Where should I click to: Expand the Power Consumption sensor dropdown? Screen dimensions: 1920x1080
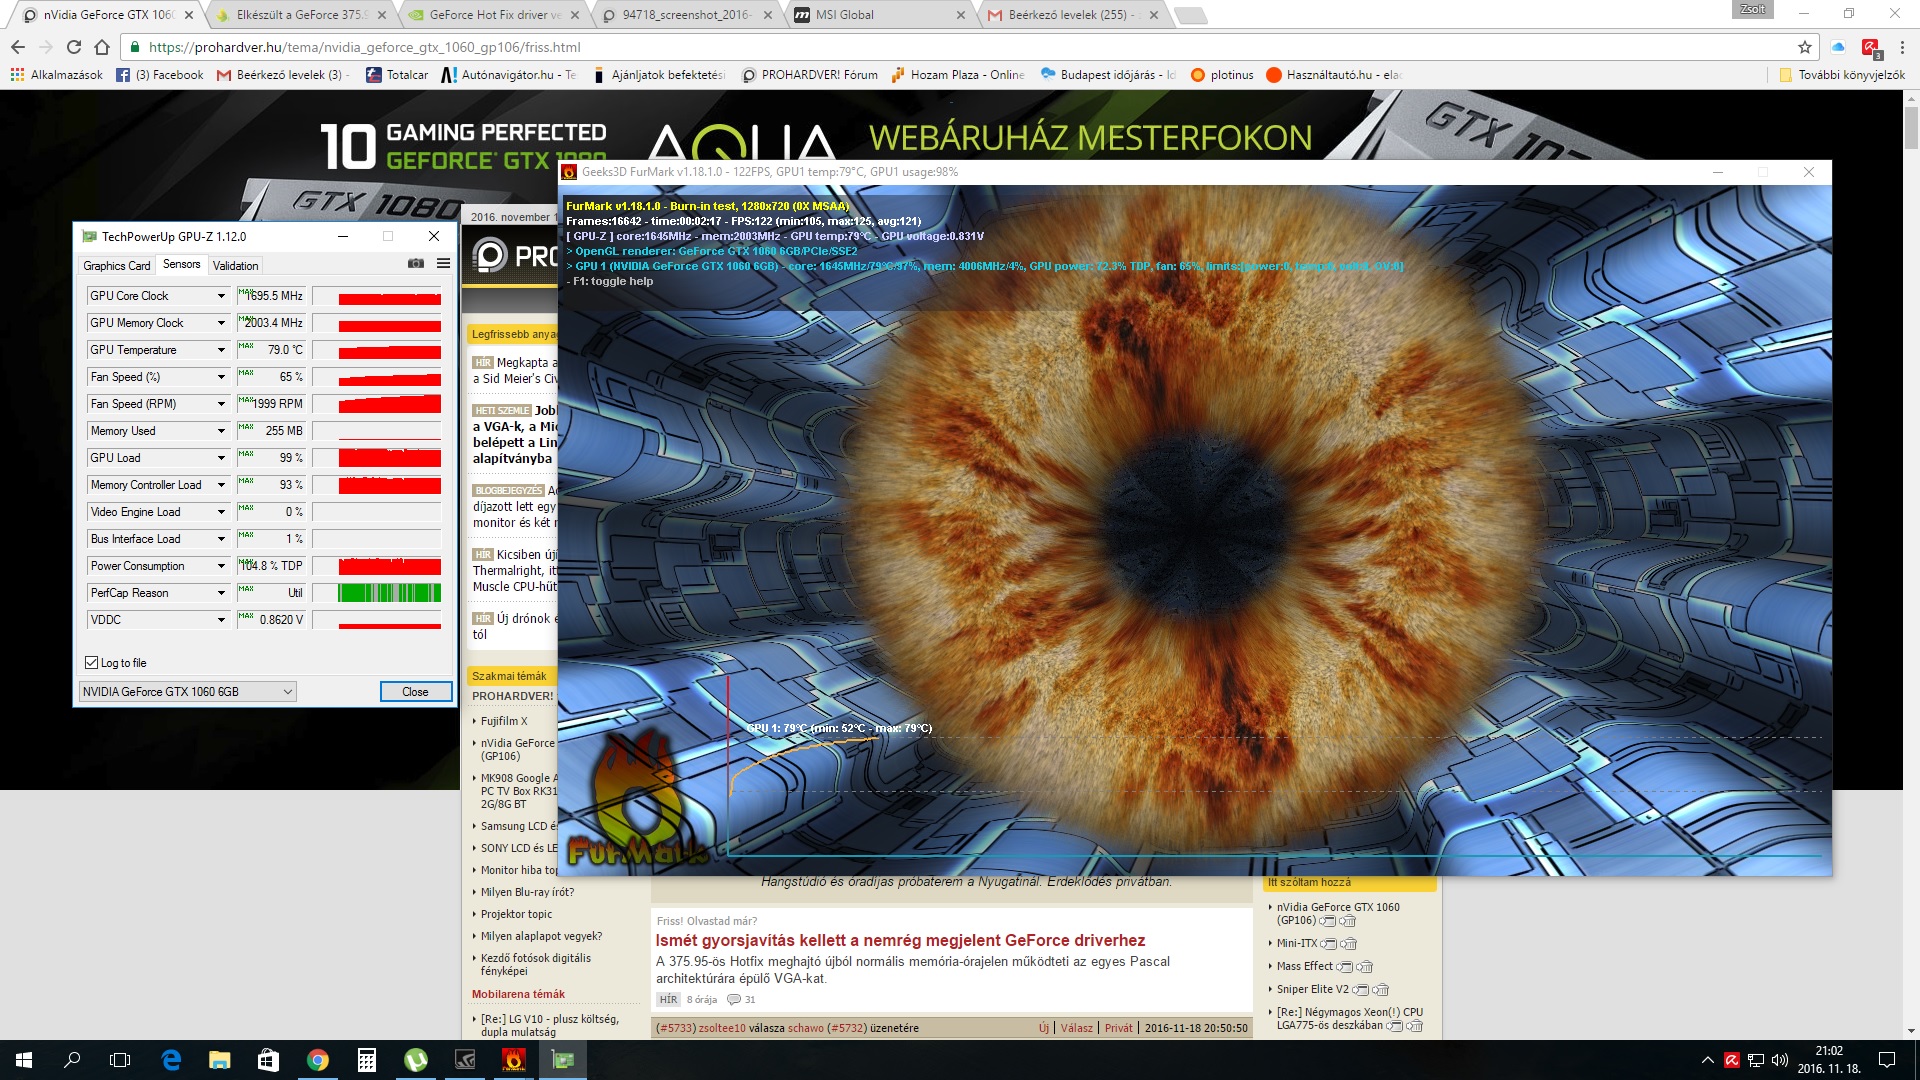221,566
